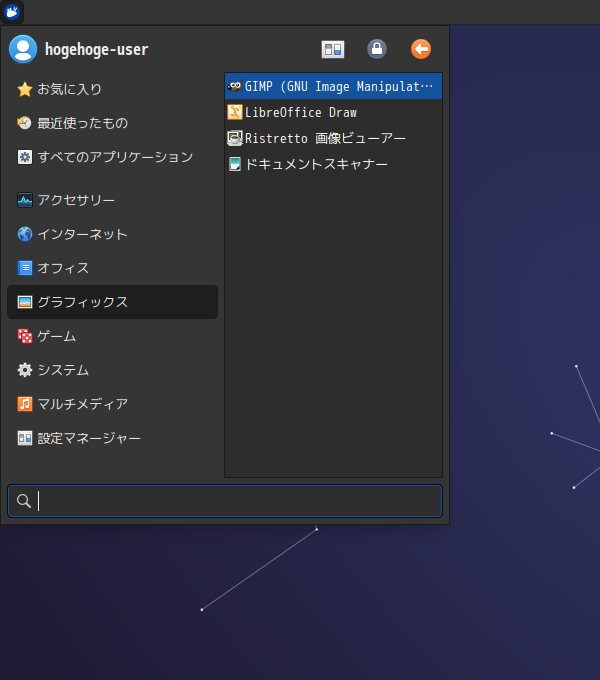
Task: Click the Xfce Whisker menu panel button
Action: tap(12, 12)
